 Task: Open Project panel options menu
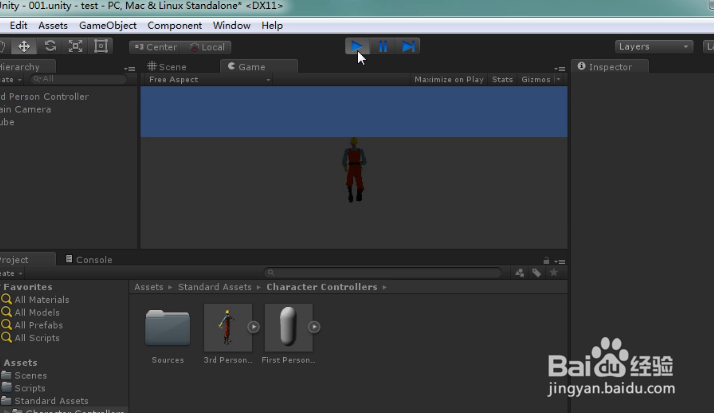[x=560, y=261]
